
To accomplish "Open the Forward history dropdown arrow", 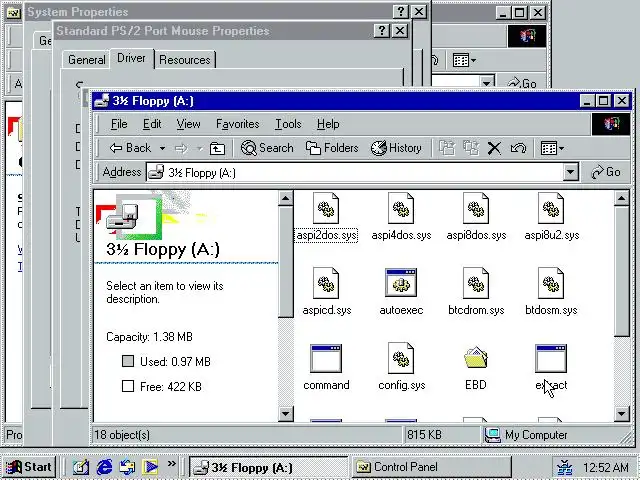I will tap(200, 148).
